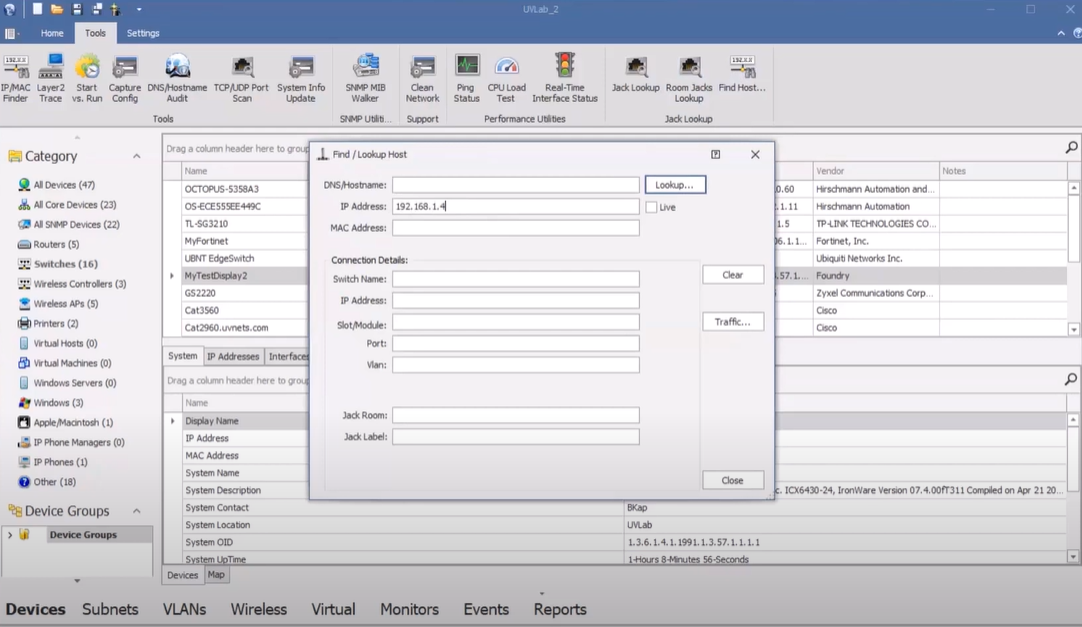Screen dimensions: 1082x627
Task: Select Switches (16) category
Action: pos(58,264)
